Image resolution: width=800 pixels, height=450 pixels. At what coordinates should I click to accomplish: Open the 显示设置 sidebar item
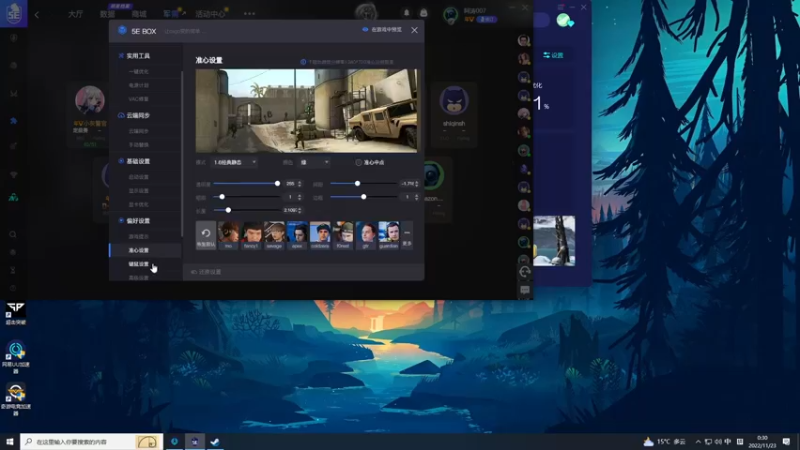[x=138, y=191]
